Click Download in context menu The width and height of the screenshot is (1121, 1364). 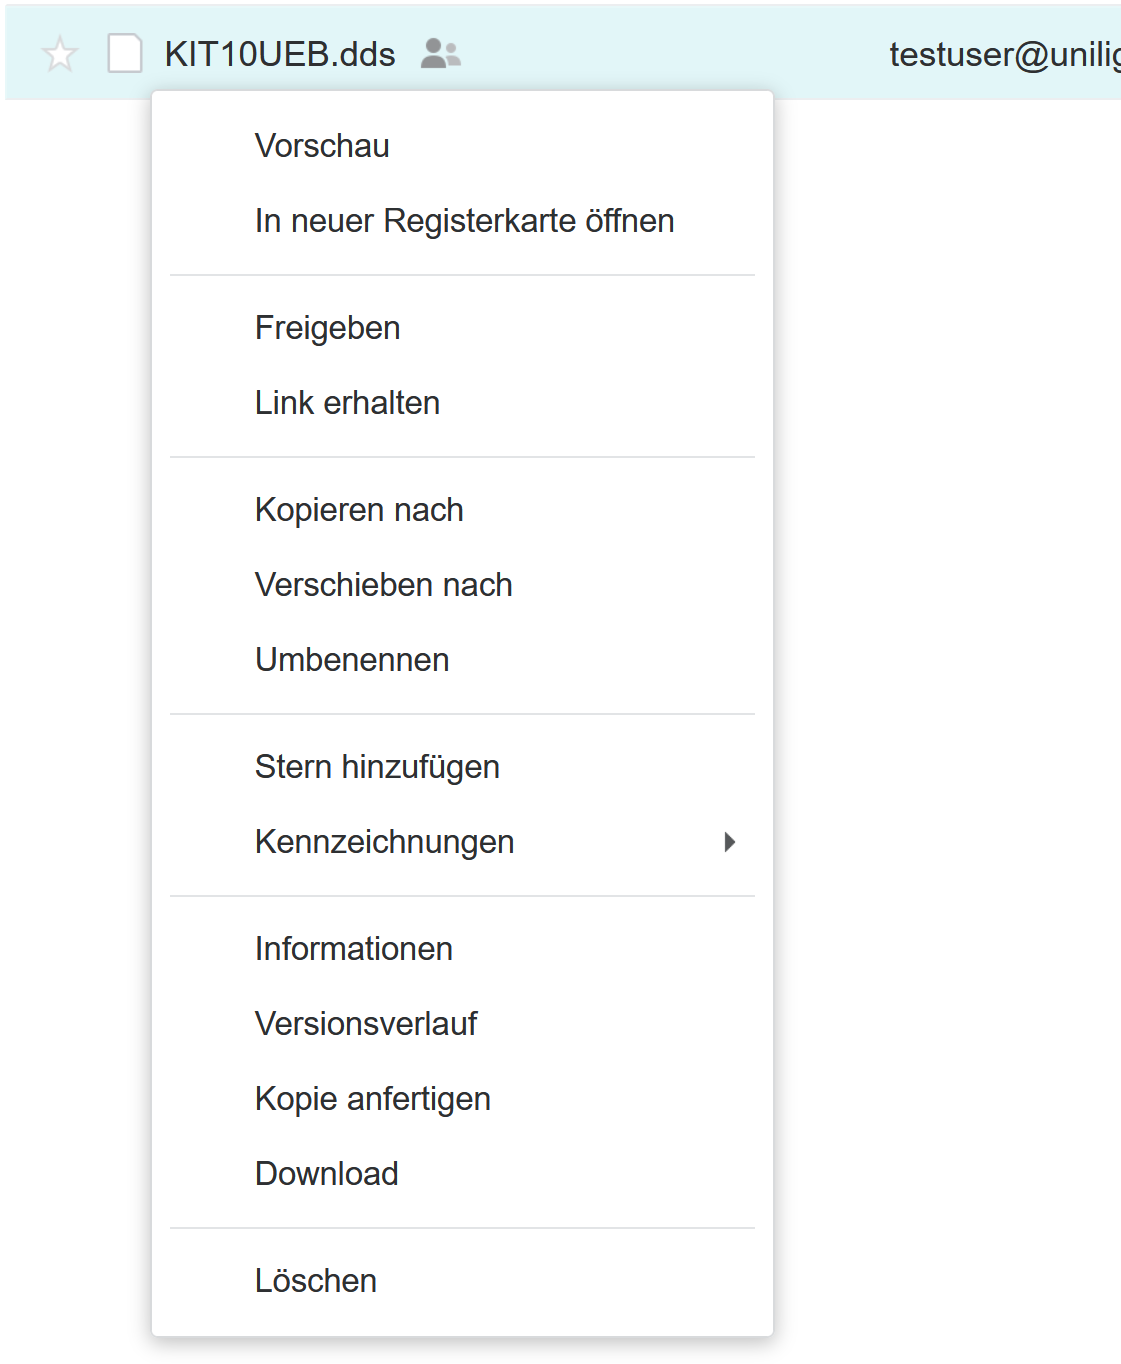coord(327,1174)
